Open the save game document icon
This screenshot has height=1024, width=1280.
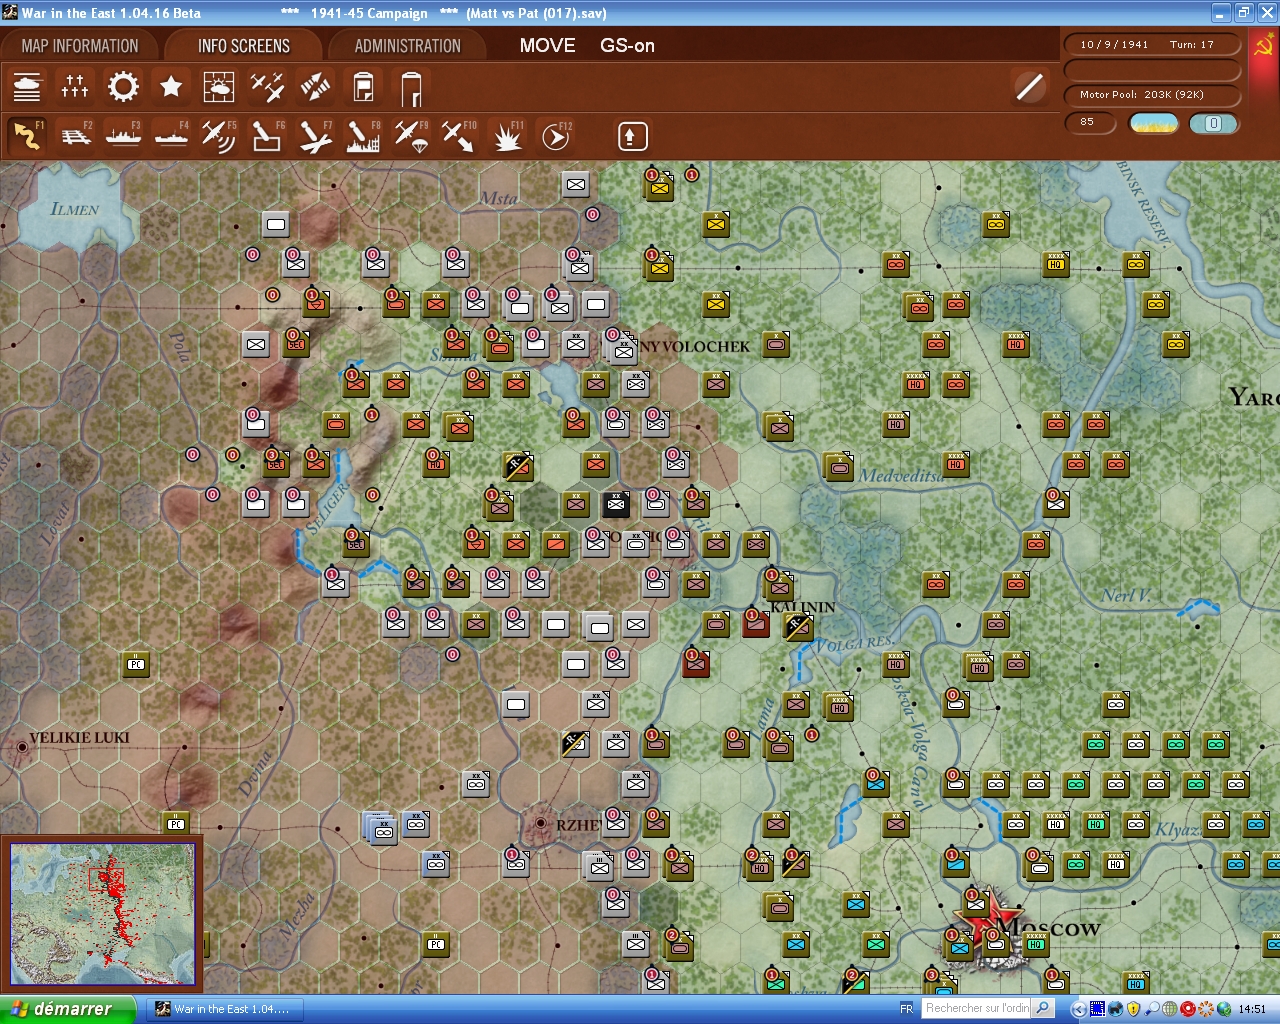click(x=363, y=87)
